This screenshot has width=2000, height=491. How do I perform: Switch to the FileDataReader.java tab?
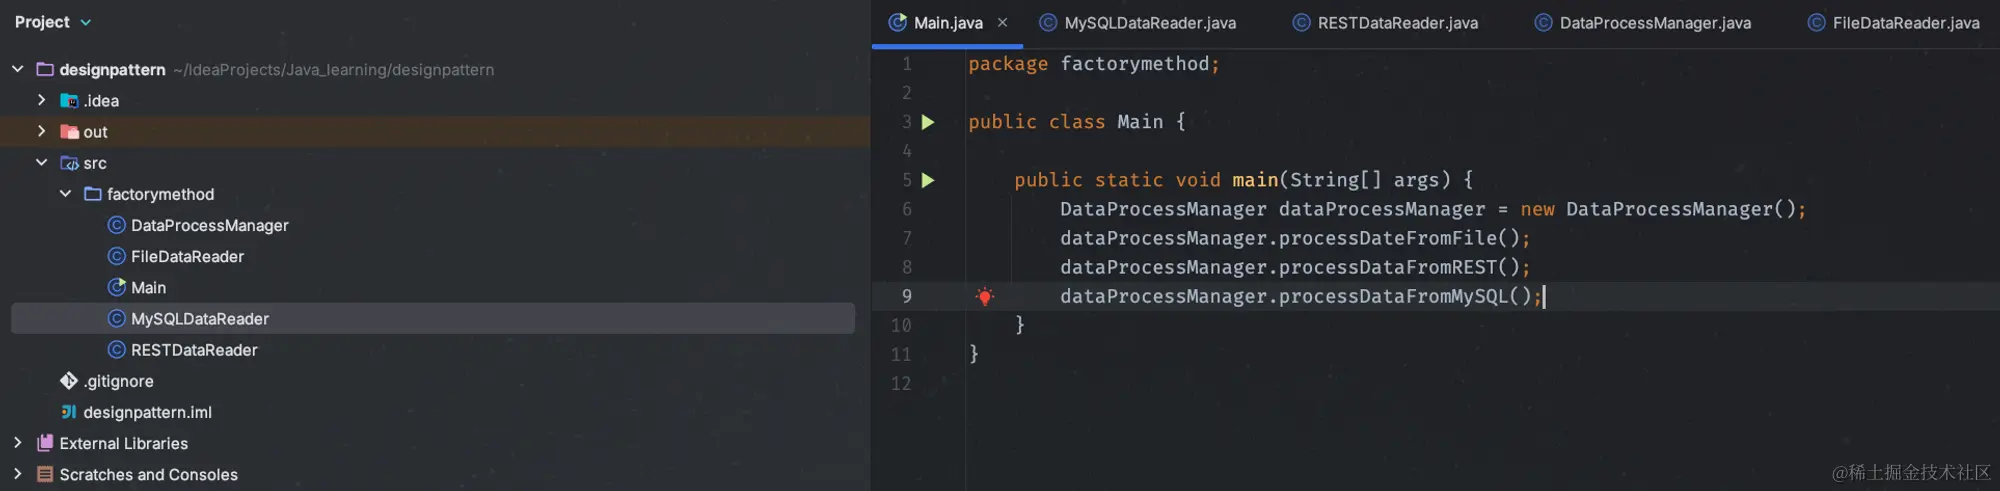[1906, 22]
